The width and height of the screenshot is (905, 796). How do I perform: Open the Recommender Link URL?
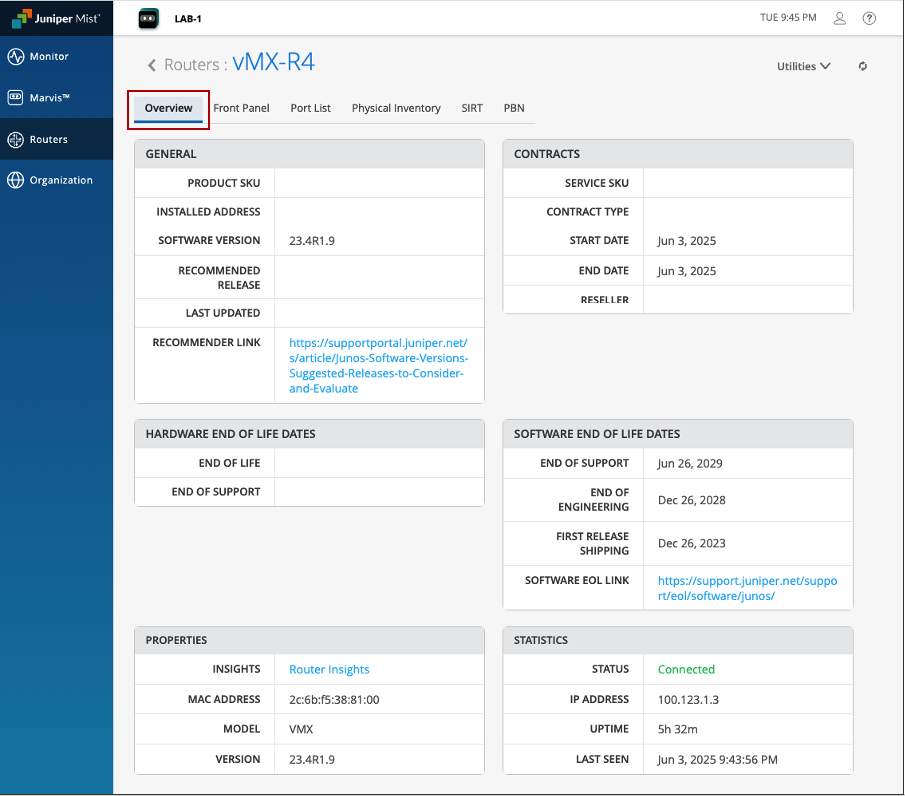tap(378, 365)
